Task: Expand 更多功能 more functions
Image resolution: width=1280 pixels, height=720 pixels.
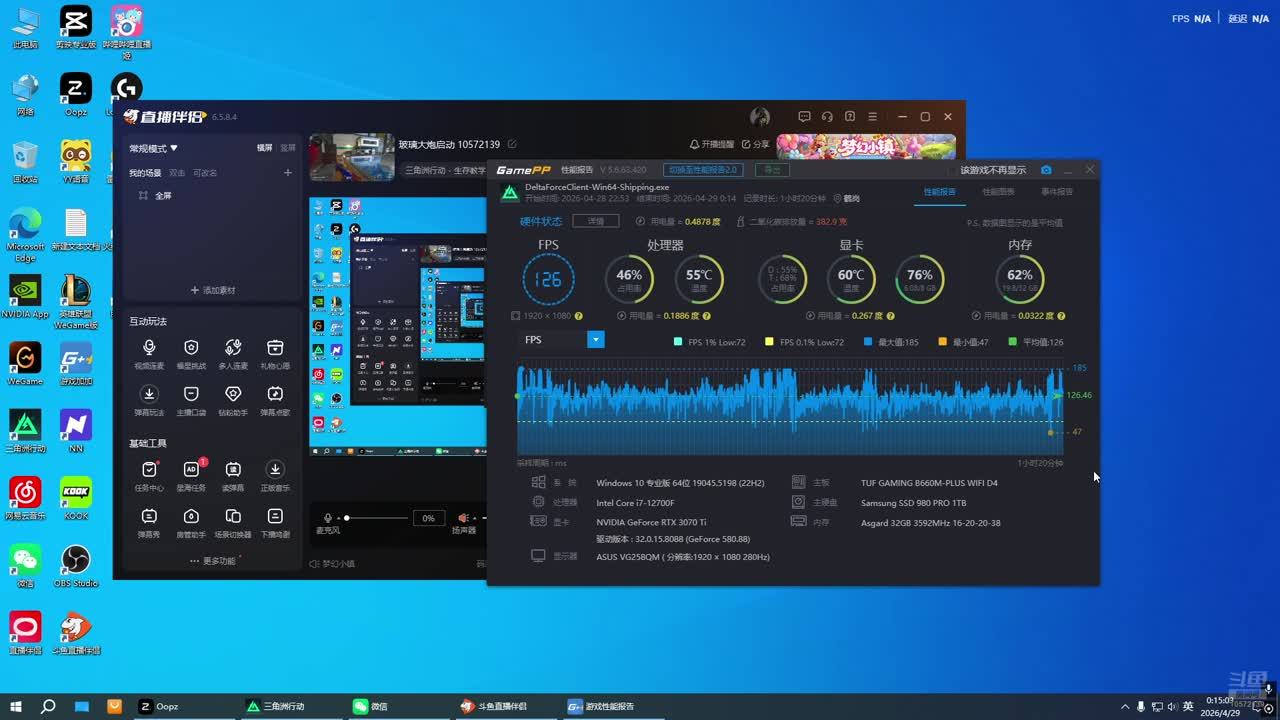Action: tap(213, 561)
